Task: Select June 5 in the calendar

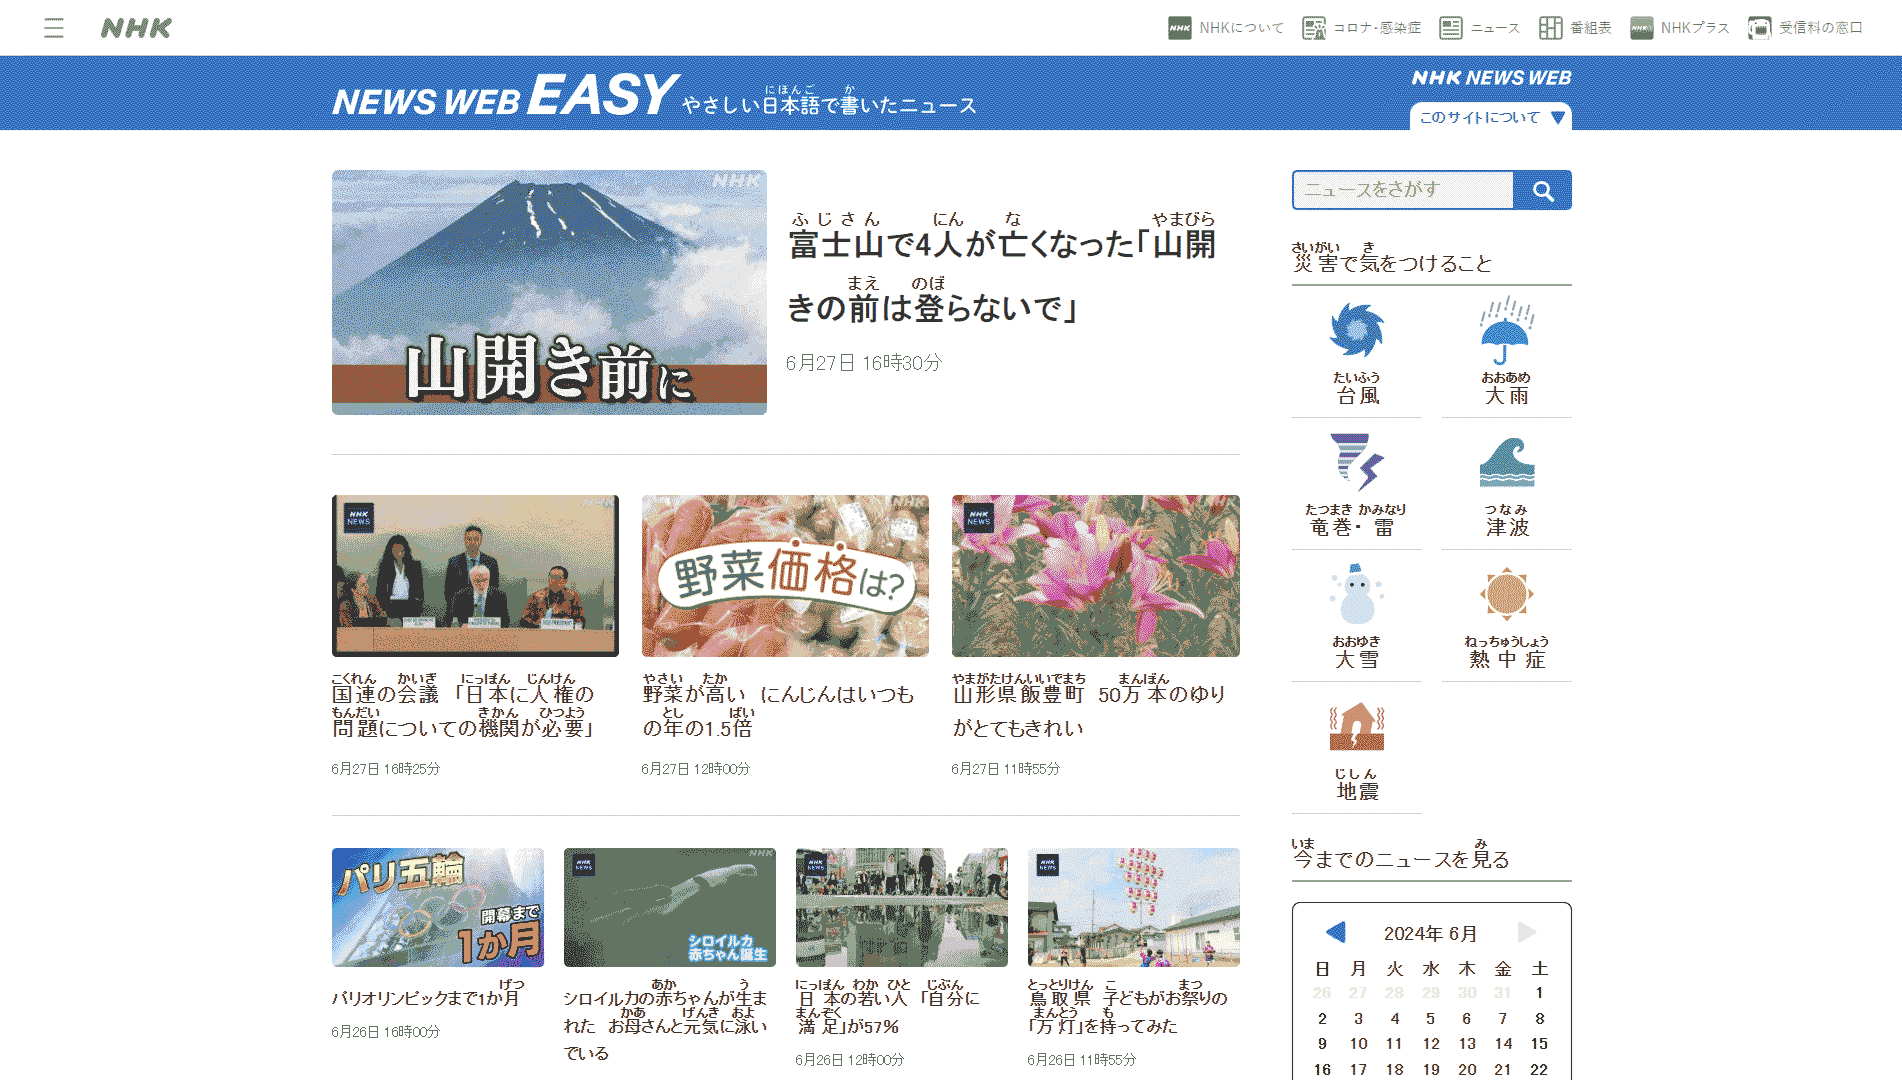Action: 1431,1018
